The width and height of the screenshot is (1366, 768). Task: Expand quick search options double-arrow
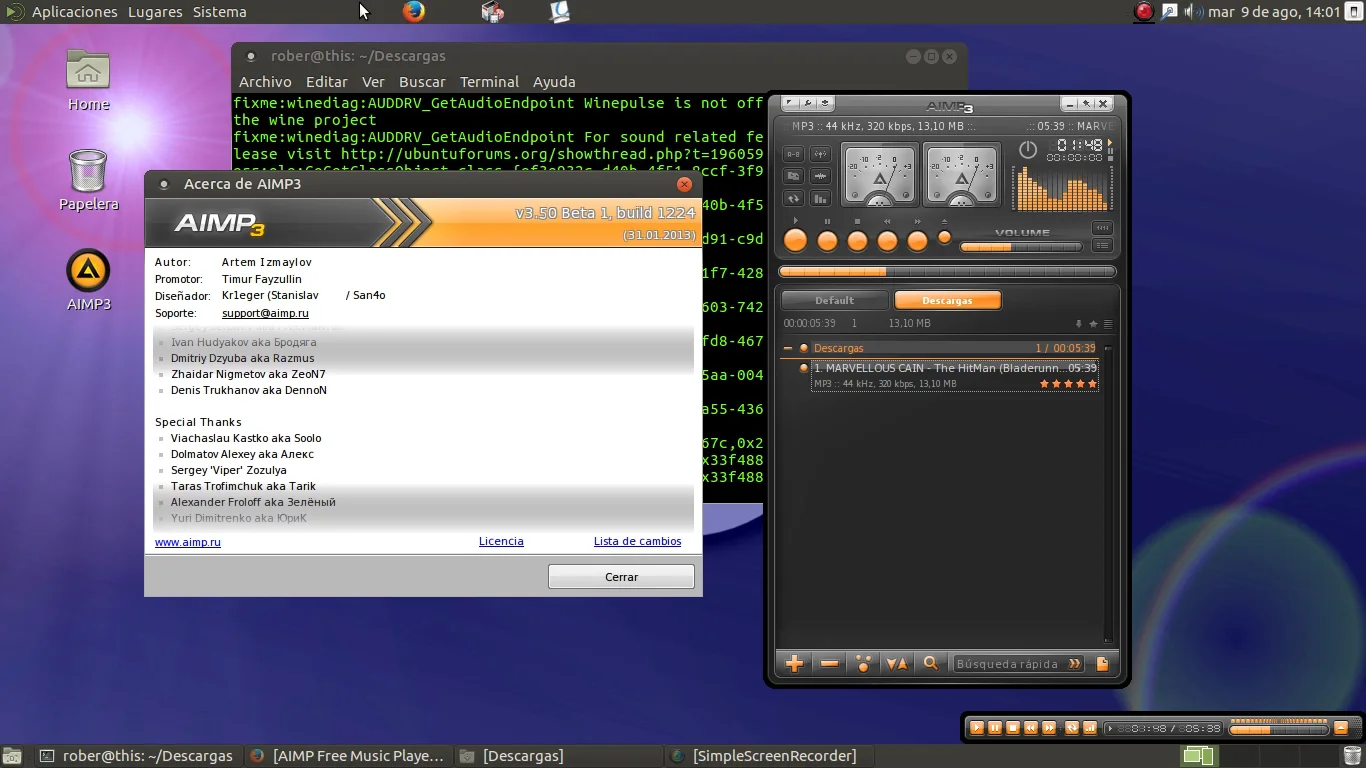point(1074,663)
